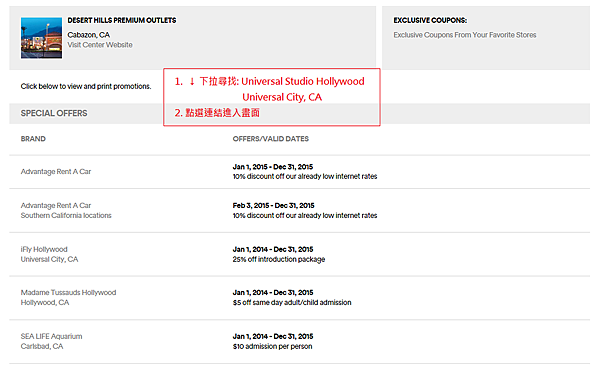Click the OFFERS/VALID DATES column header
Screen dimensions: 600x371
[x=271, y=139]
